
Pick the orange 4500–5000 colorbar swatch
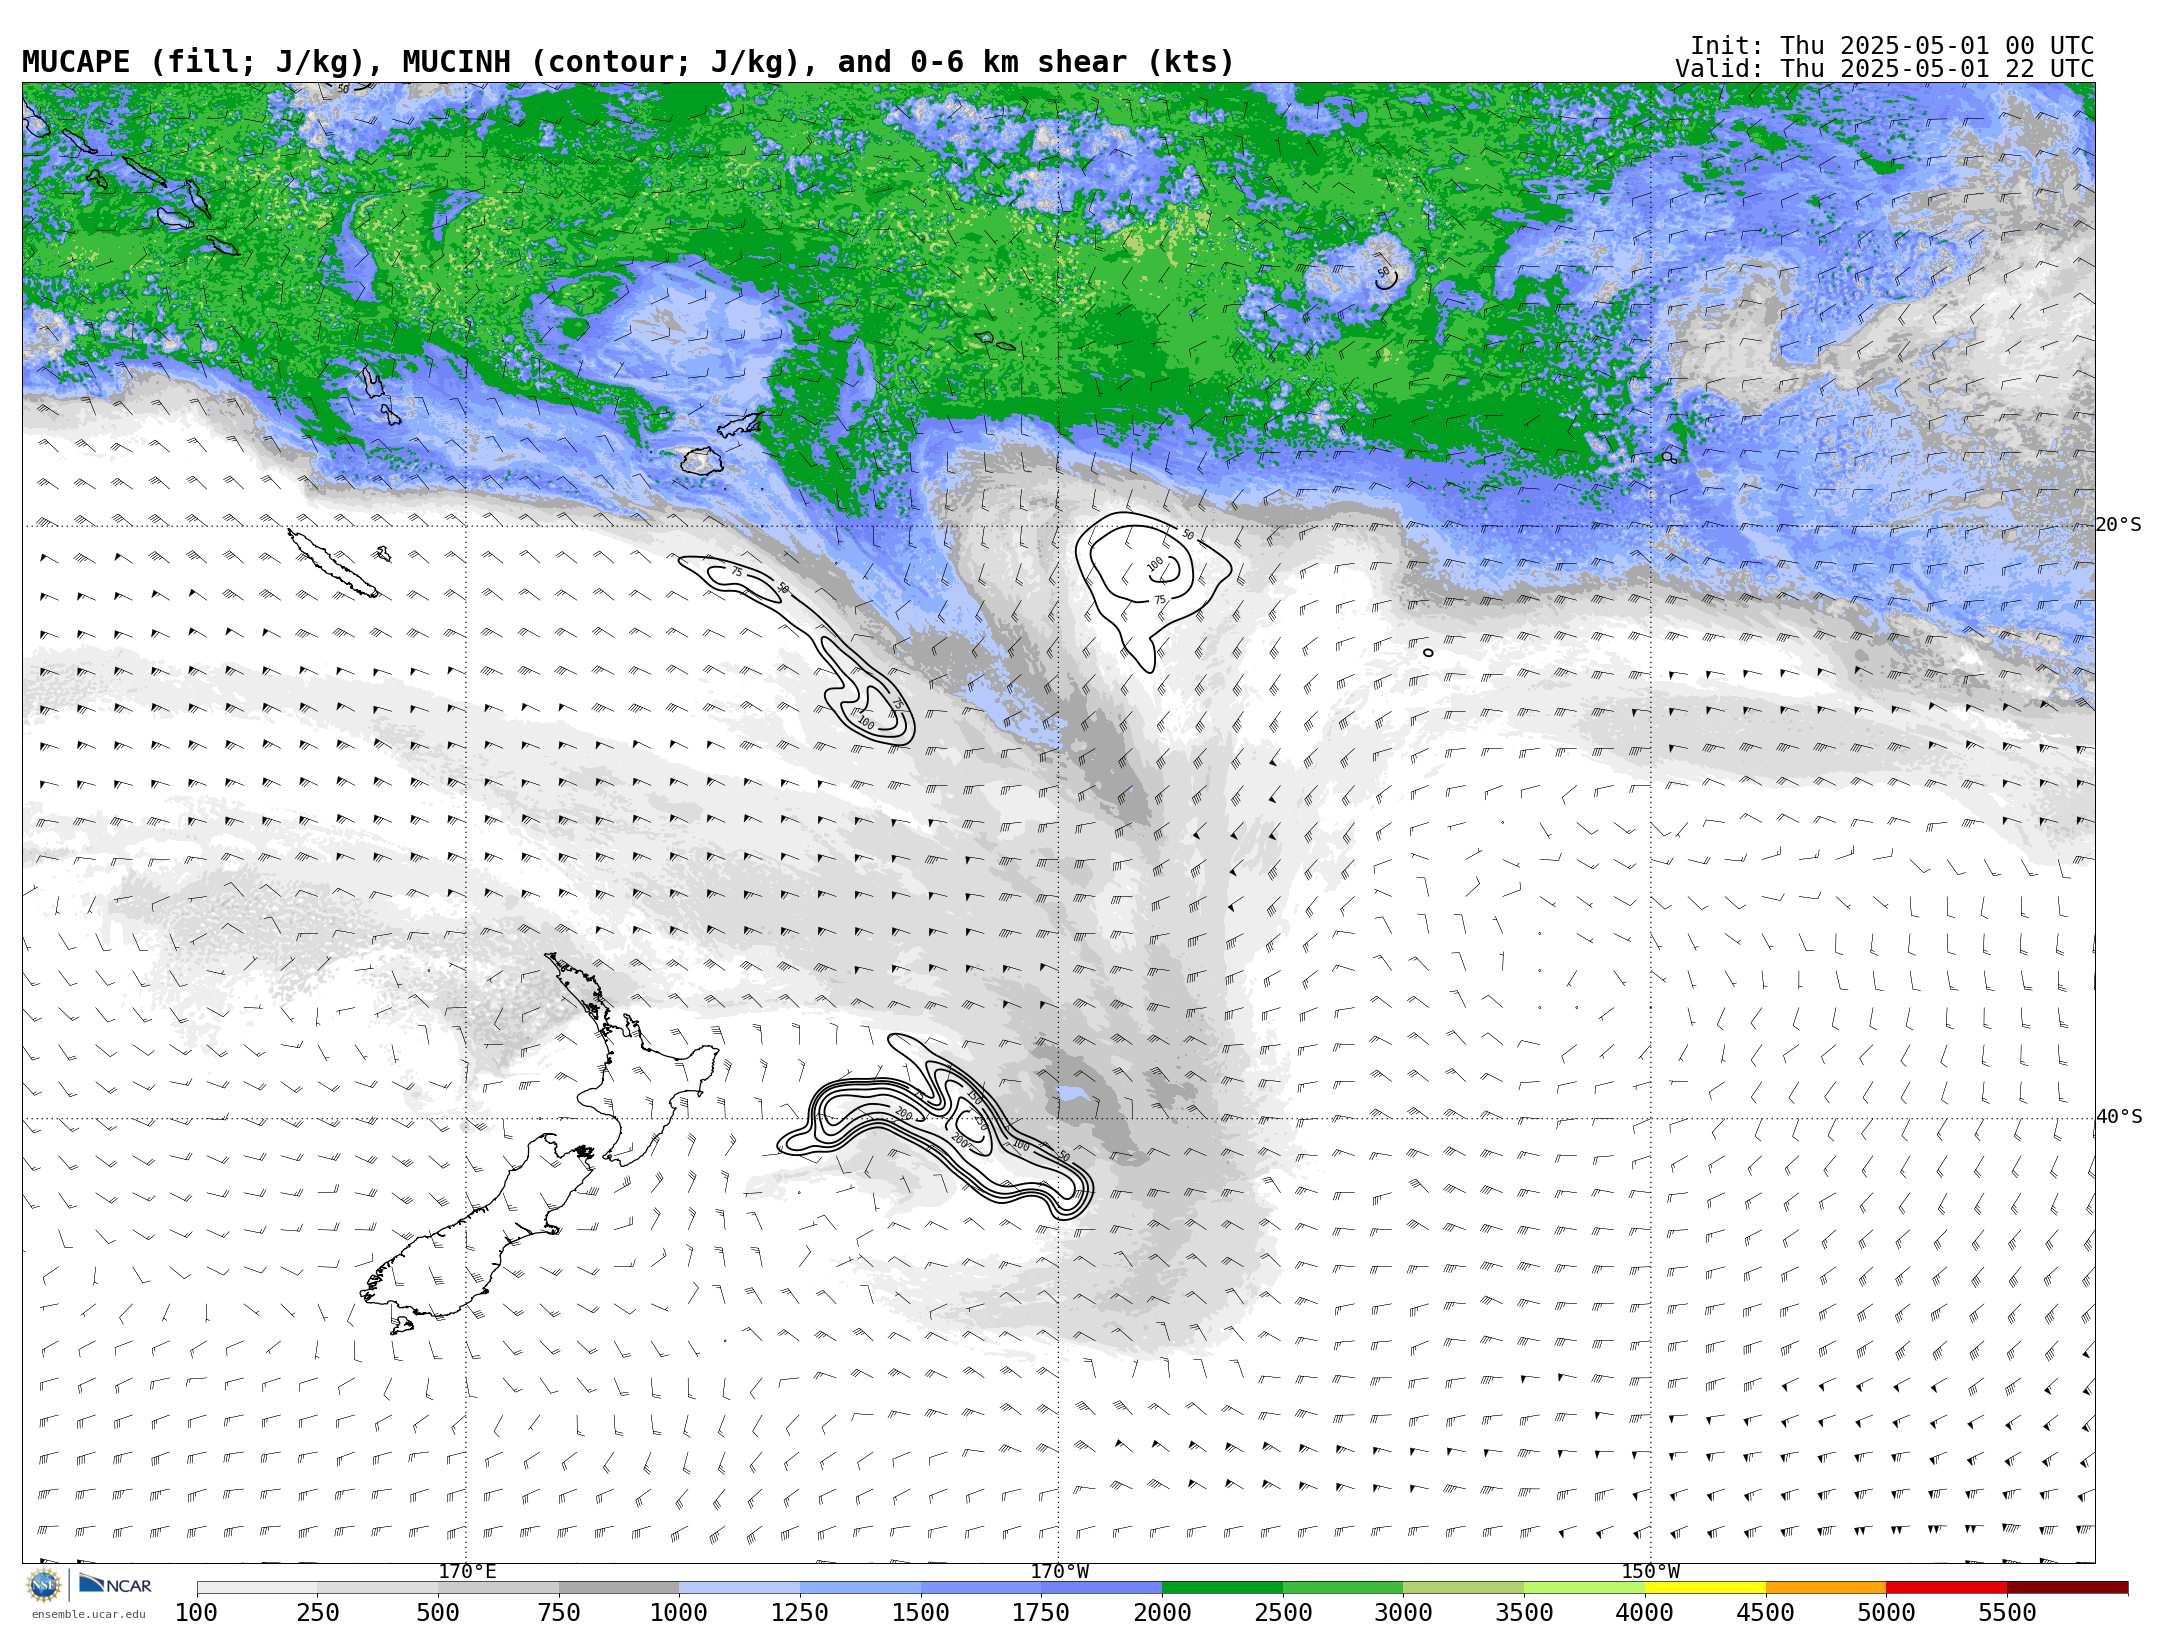point(1826,1588)
